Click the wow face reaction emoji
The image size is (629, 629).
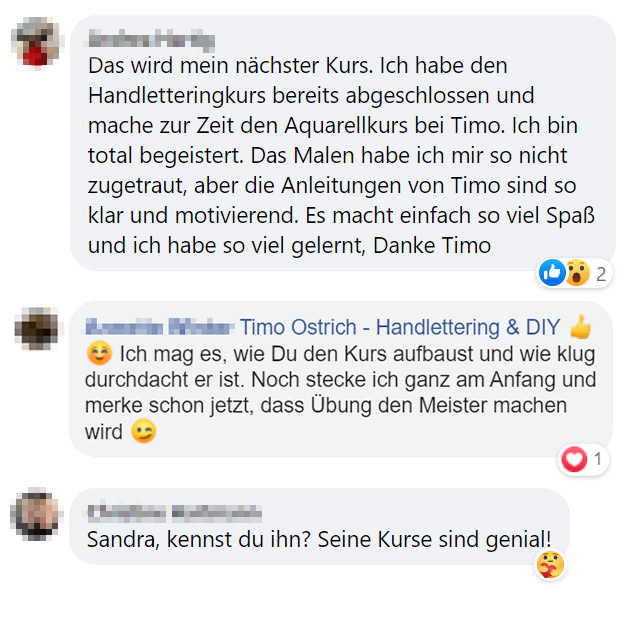pos(577,273)
